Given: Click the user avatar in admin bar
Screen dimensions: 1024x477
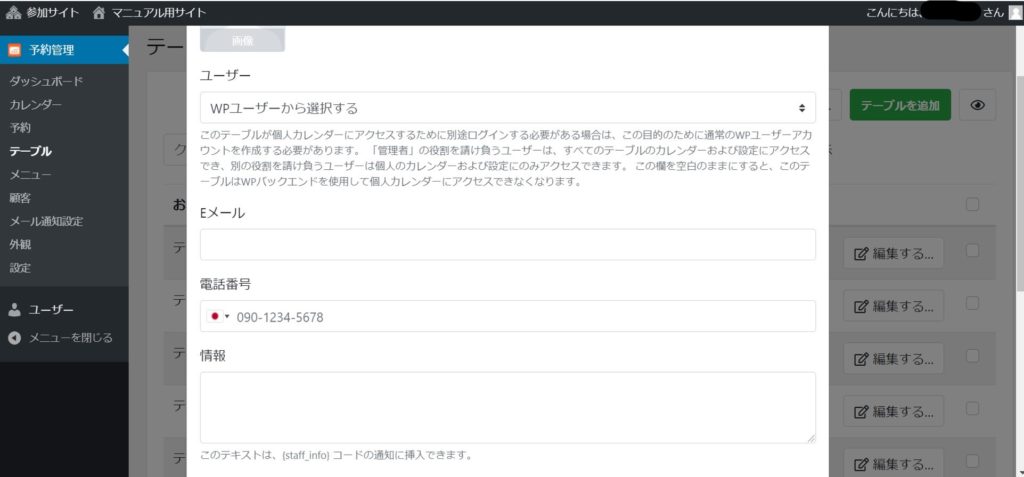Looking at the screenshot, I should [1014, 13].
